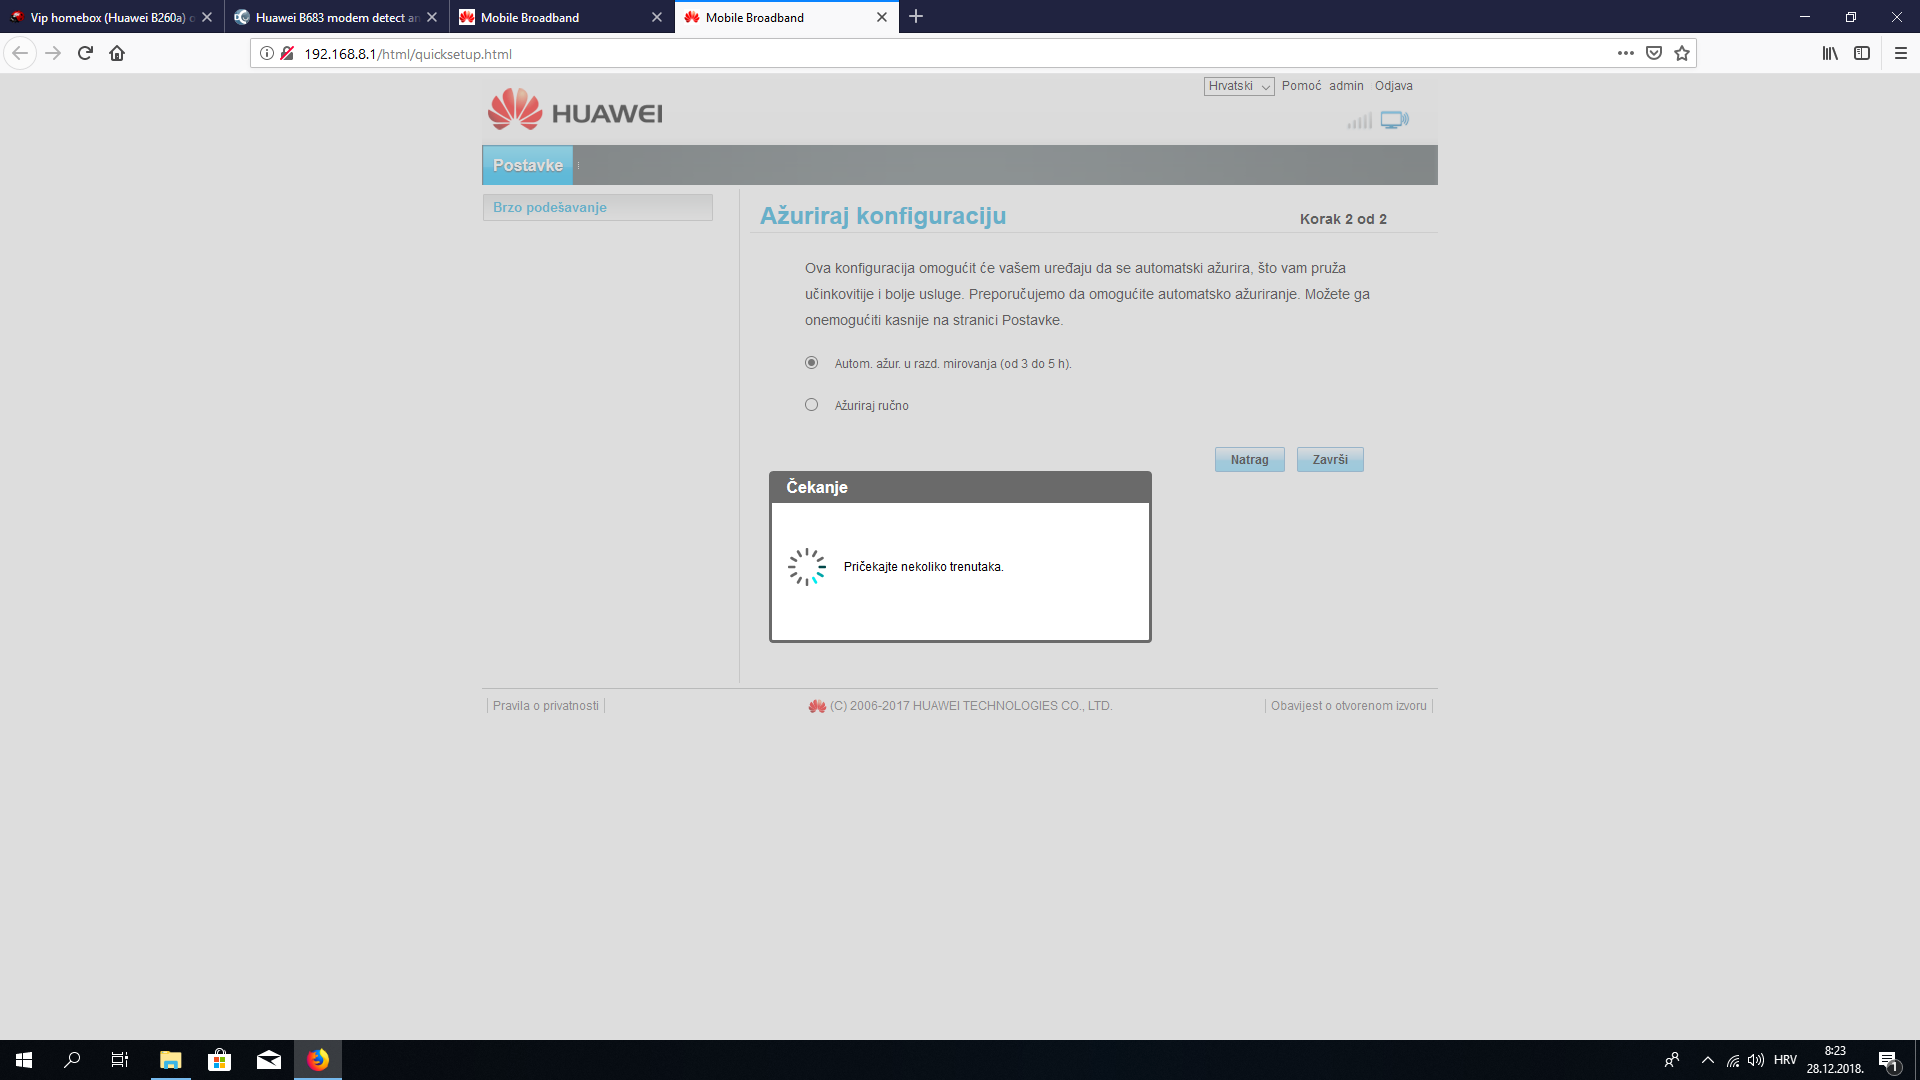Open the Firefox library icon

tap(1830, 53)
